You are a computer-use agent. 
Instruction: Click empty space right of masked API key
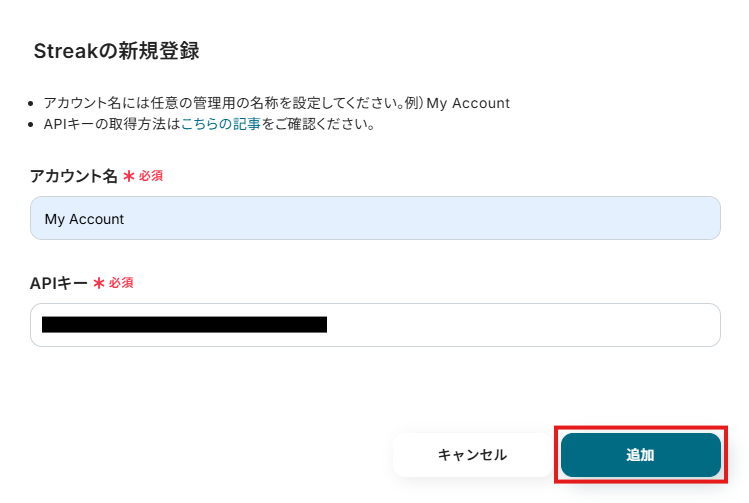[x=520, y=324]
